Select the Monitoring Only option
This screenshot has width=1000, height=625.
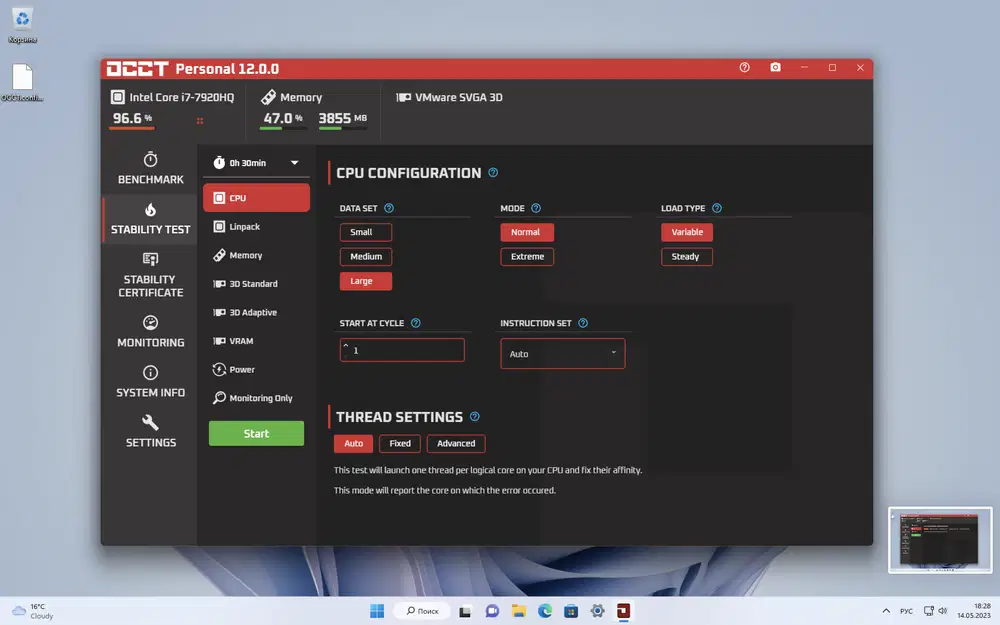[x=256, y=398]
